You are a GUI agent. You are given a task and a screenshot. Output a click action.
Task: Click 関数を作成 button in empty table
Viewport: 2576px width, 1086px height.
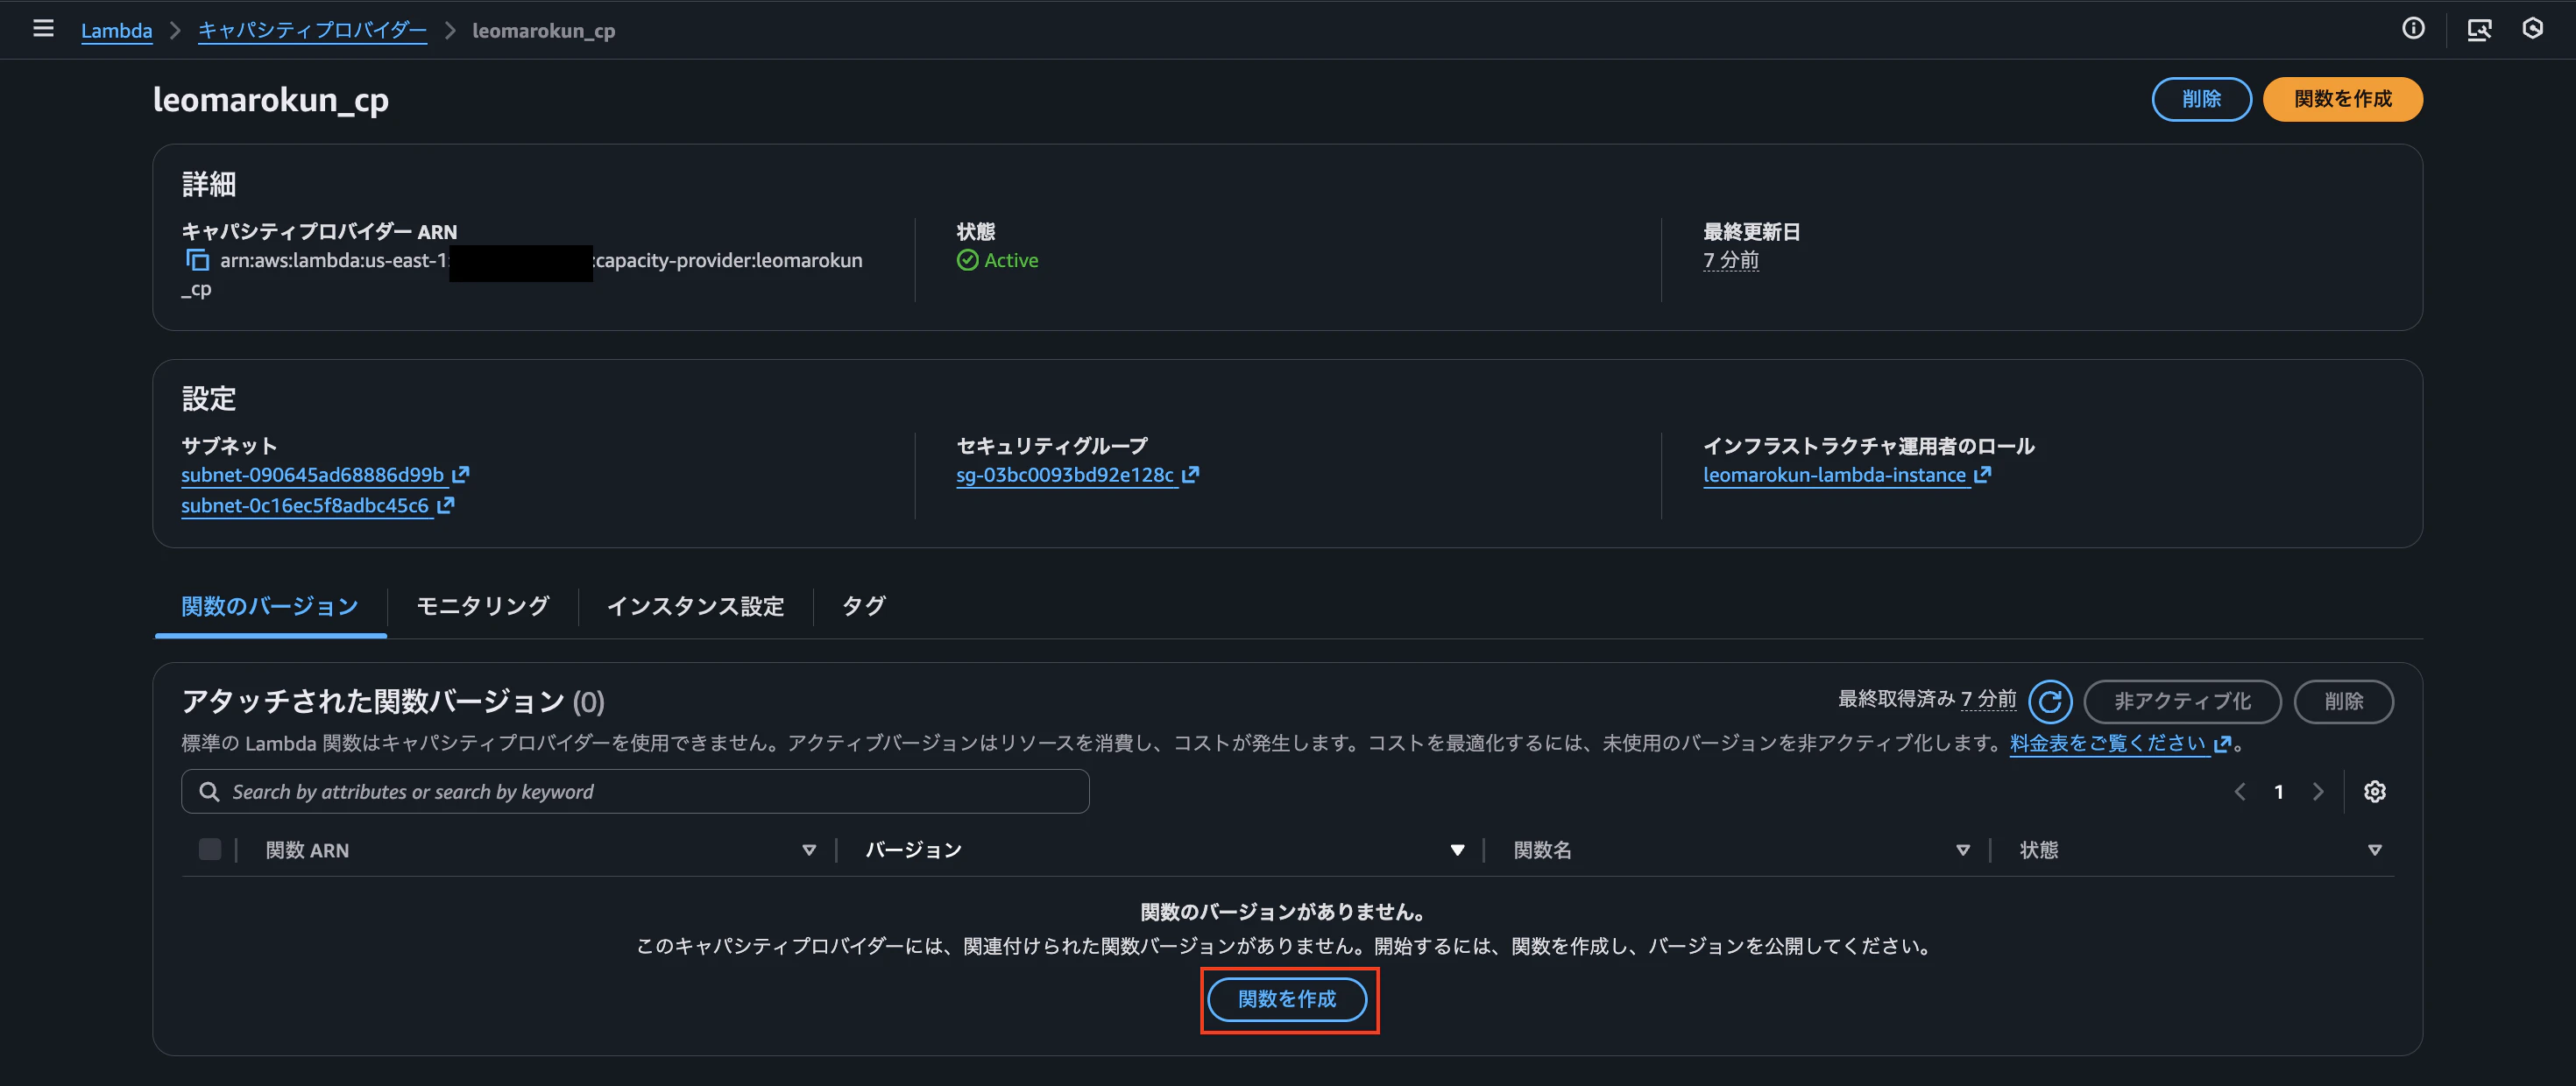tap(1287, 999)
